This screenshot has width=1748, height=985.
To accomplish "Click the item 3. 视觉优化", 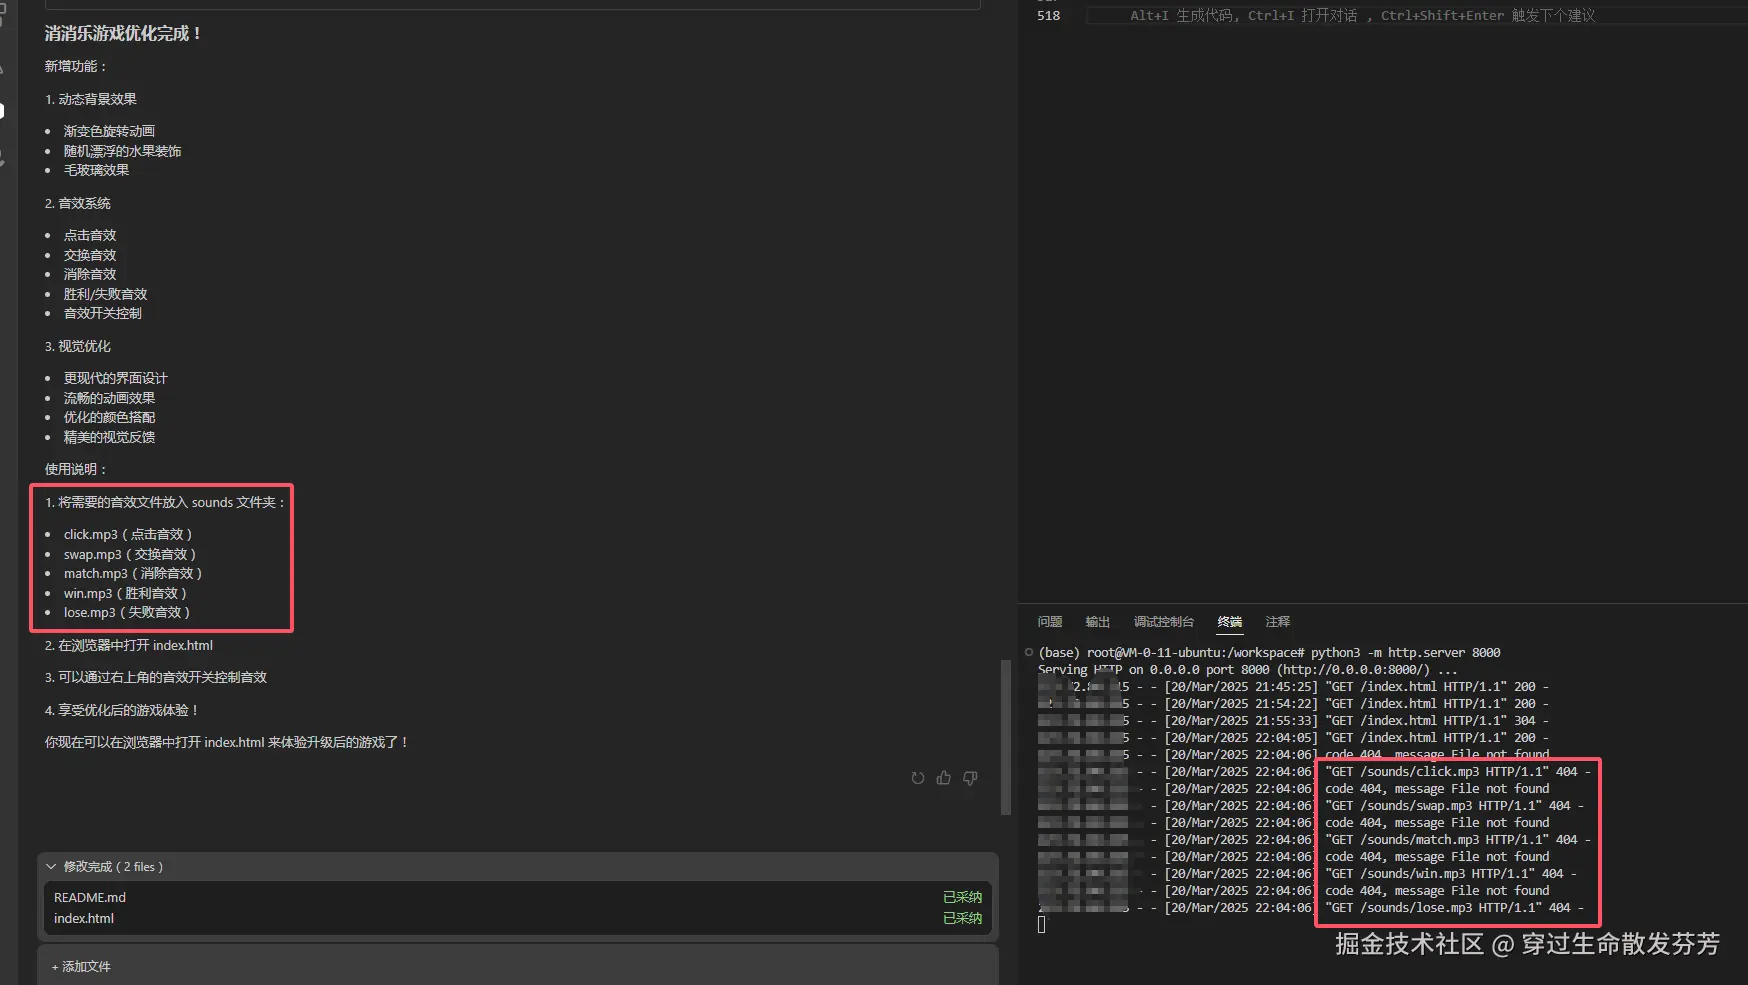I will point(78,347).
